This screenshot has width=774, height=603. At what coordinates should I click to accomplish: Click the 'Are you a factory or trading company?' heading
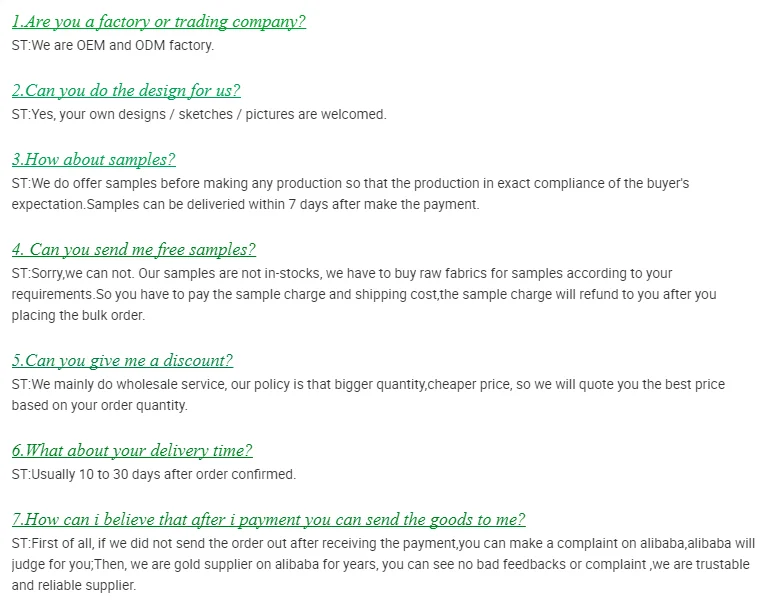coord(158,22)
